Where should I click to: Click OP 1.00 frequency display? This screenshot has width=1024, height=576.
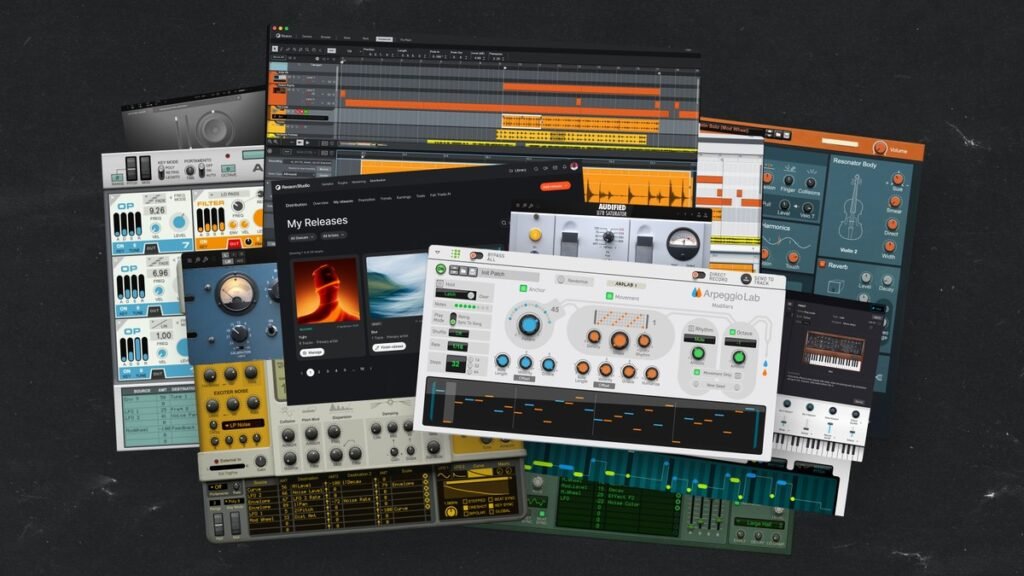pos(163,336)
